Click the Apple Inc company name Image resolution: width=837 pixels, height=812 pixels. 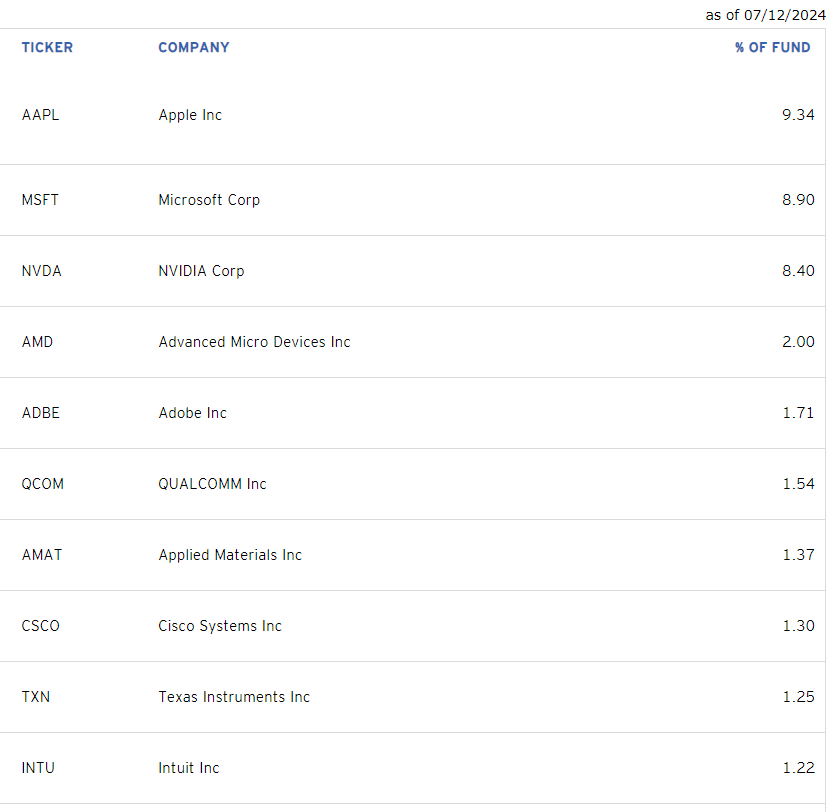[x=190, y=115]
